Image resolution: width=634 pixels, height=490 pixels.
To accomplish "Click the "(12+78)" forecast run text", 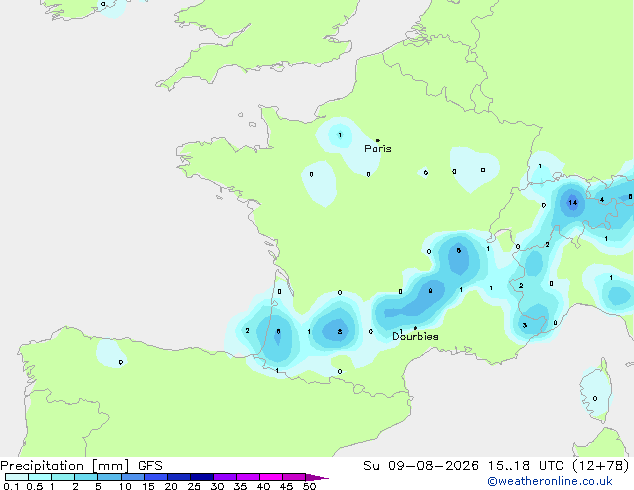I will point(601,466).
